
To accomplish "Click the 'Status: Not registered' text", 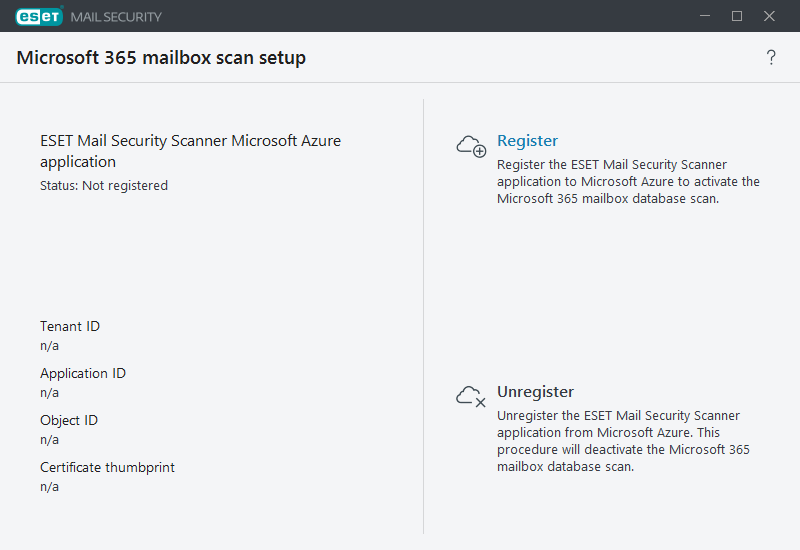I will click(x=104, y=185).
